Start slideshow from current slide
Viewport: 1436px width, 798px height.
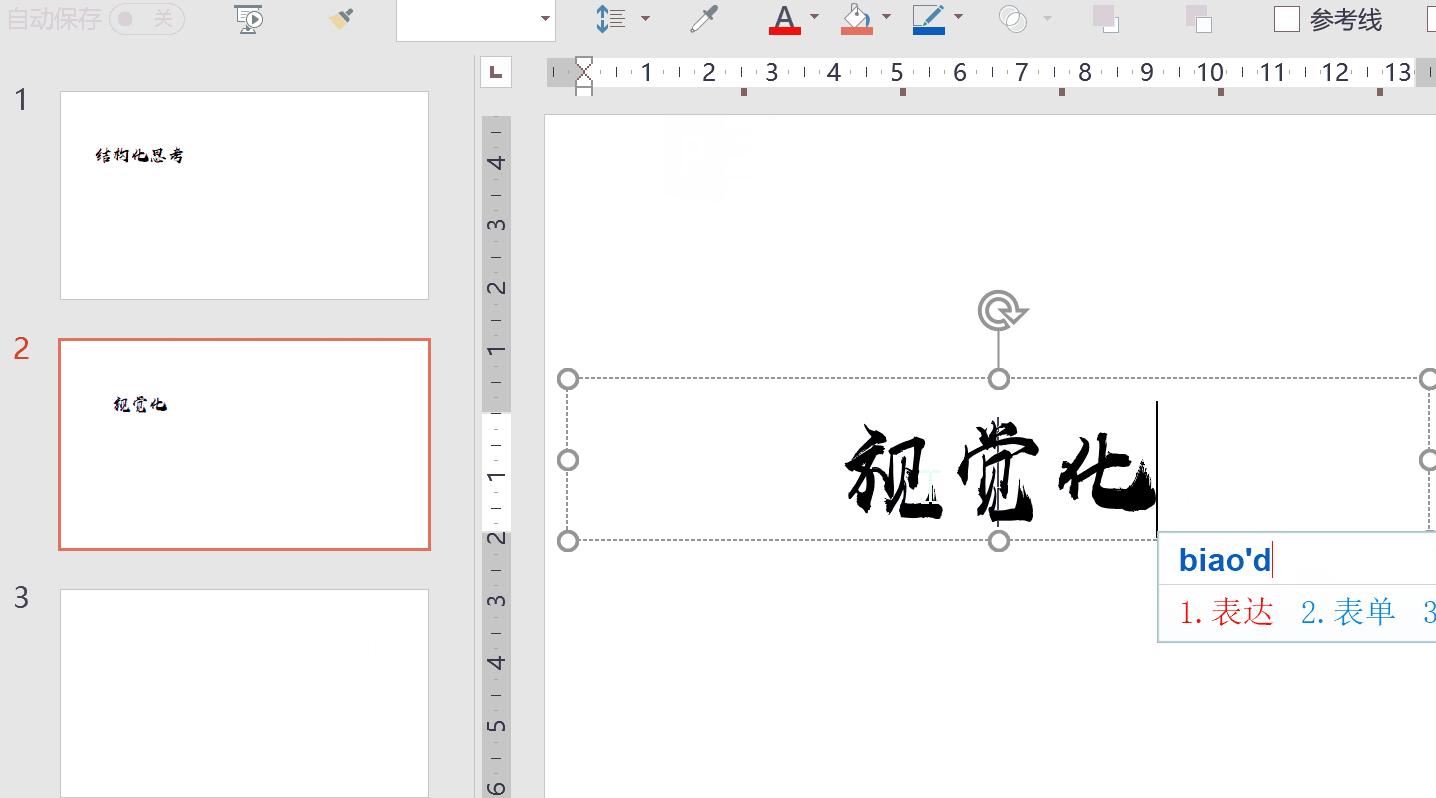point(248,19)
